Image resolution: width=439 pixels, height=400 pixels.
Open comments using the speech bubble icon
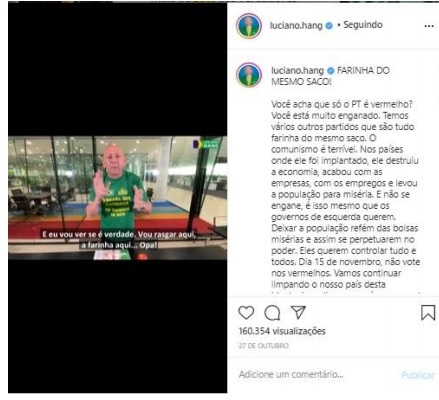pos(272,313)
